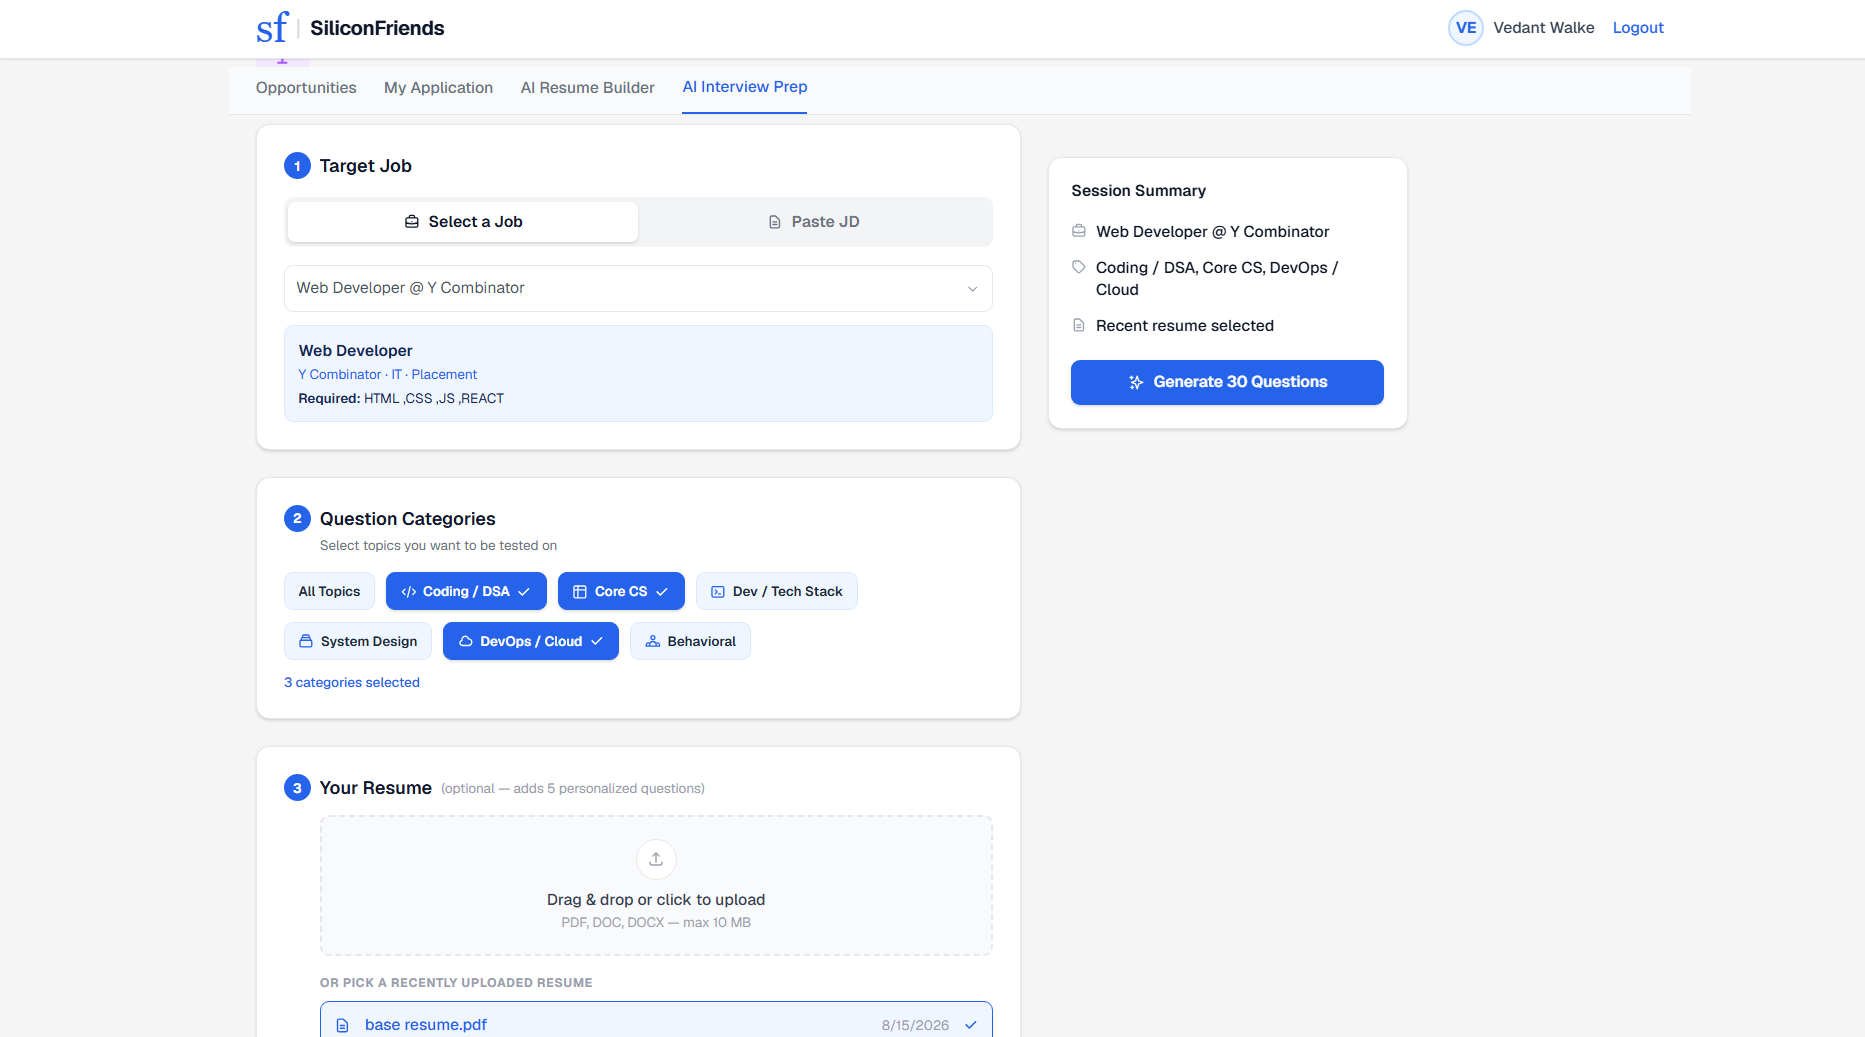Click the SiliconFriends brand name
Viewport: 1865px width, 1037px height.
pyautogui.click(x=377, y=28)
